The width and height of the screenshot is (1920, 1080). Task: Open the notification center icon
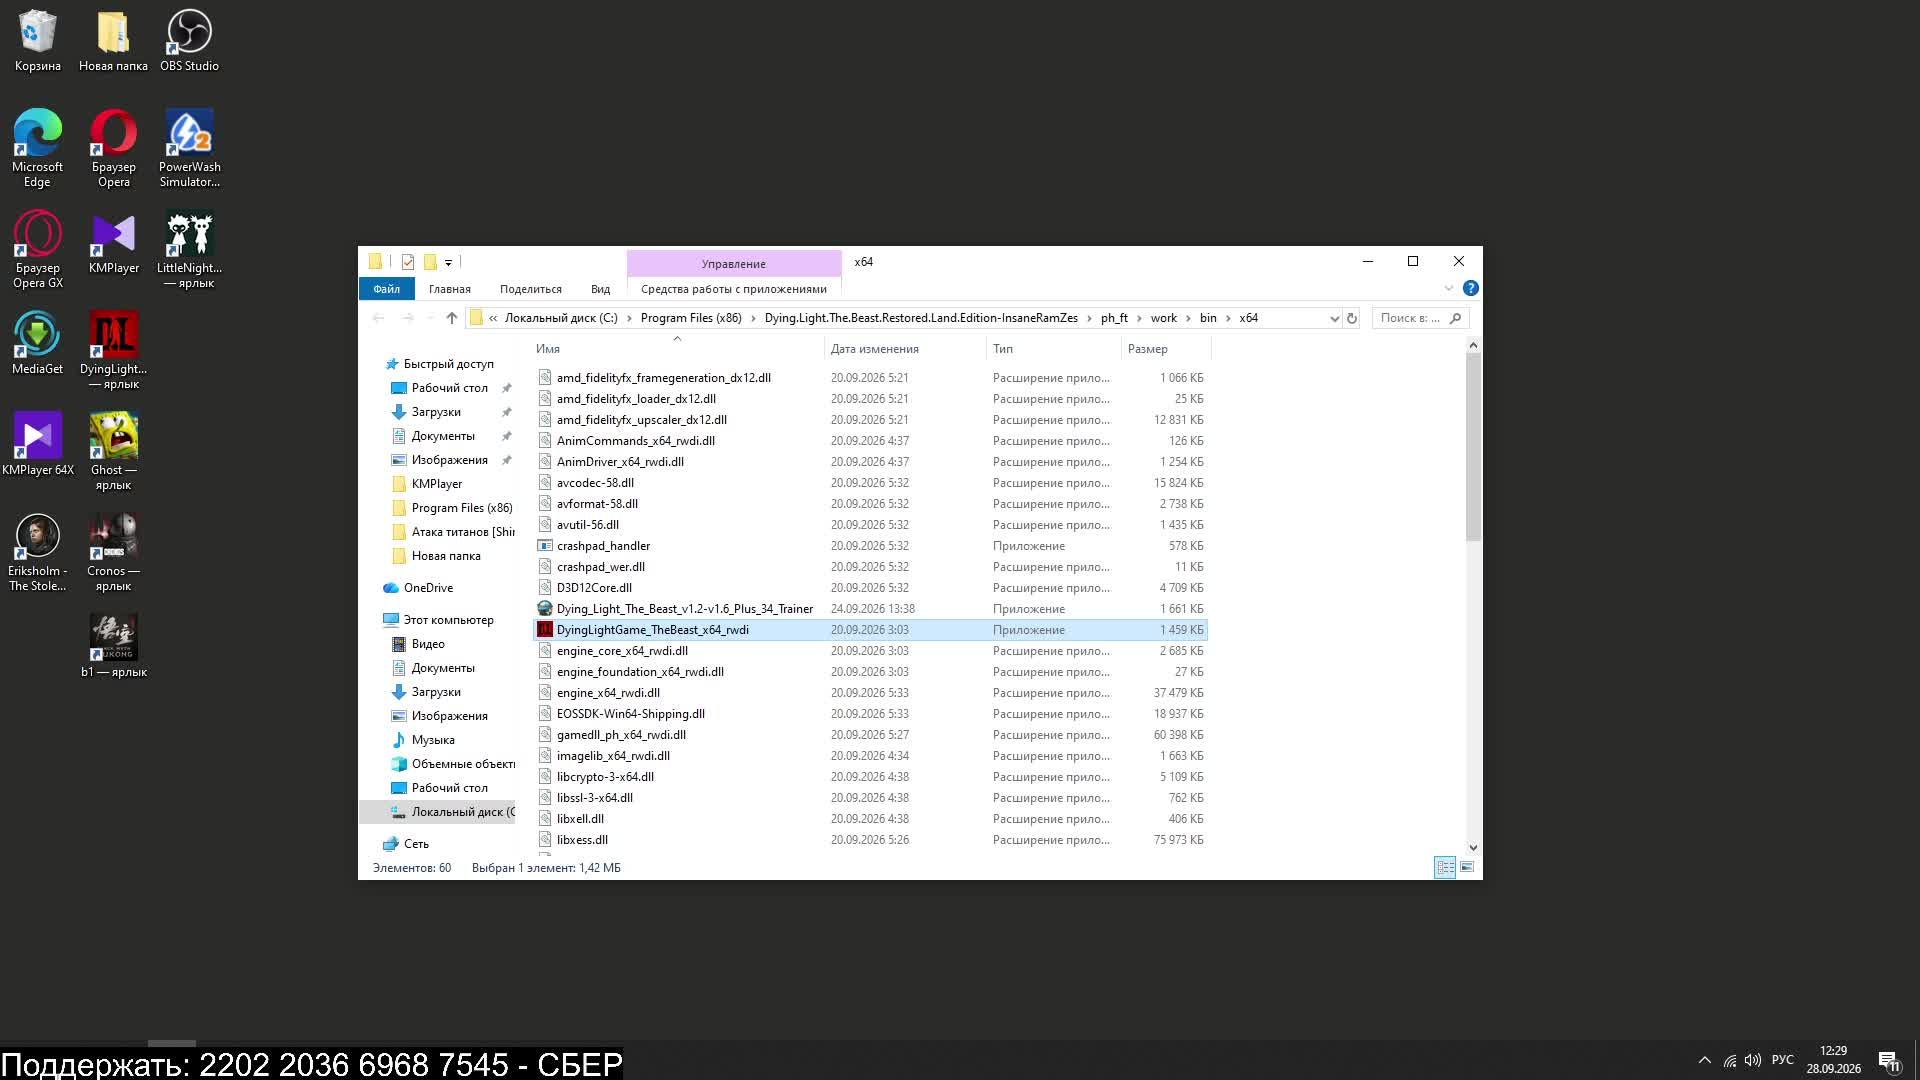tap(1889, 1060)
